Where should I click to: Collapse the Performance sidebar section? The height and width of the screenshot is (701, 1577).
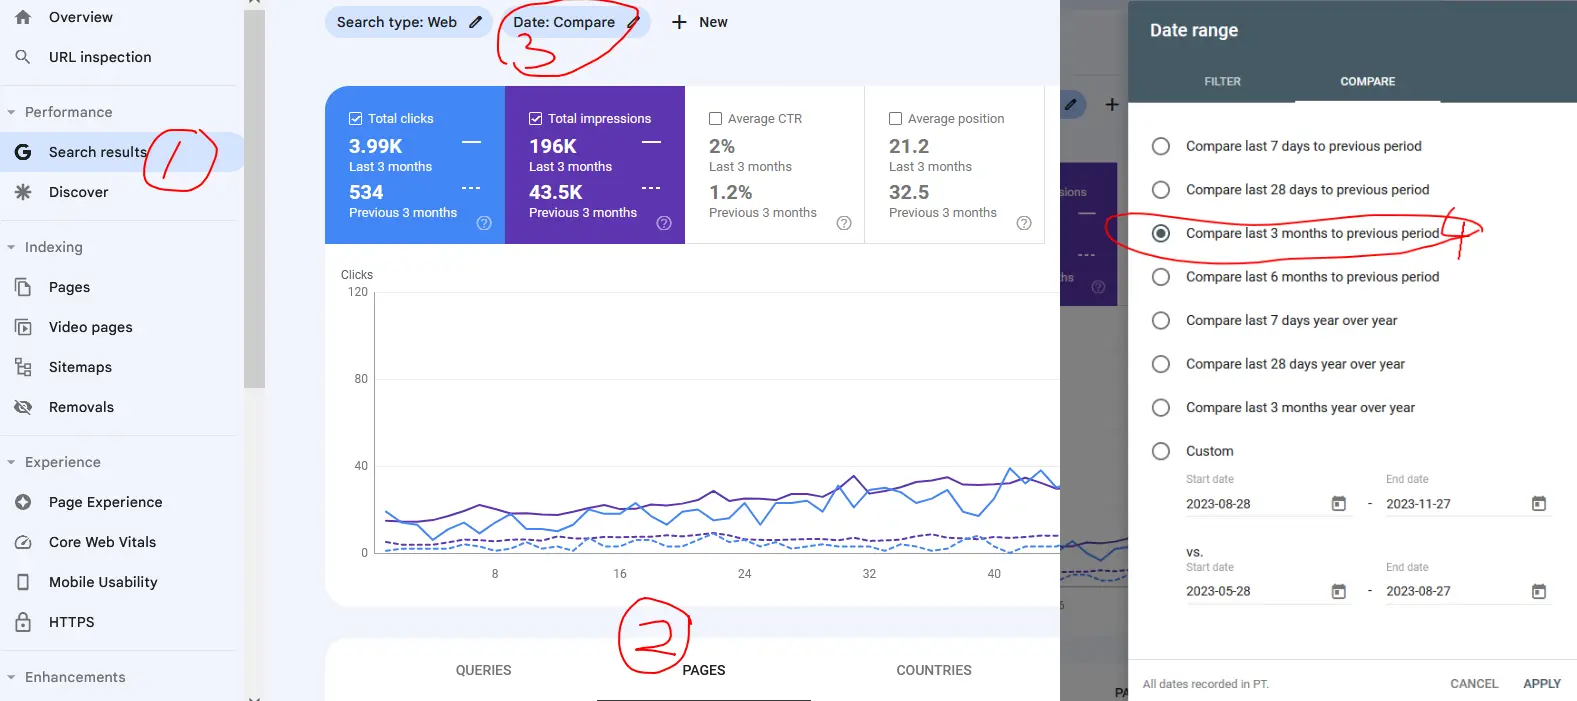(x=11, y=112)
